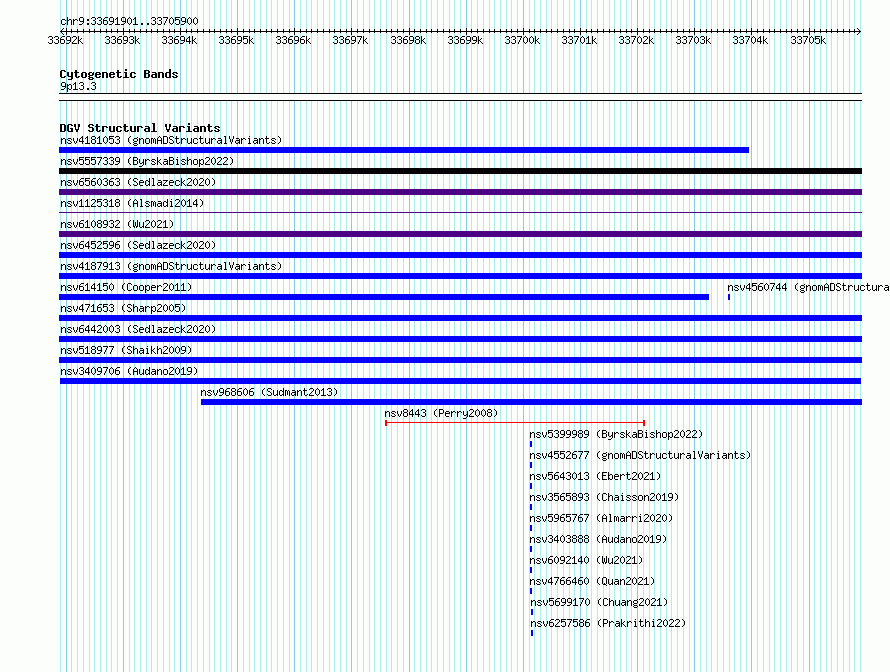Open nsv5557339 (ByrskaBishop2022) label at the top

point(147,161)
